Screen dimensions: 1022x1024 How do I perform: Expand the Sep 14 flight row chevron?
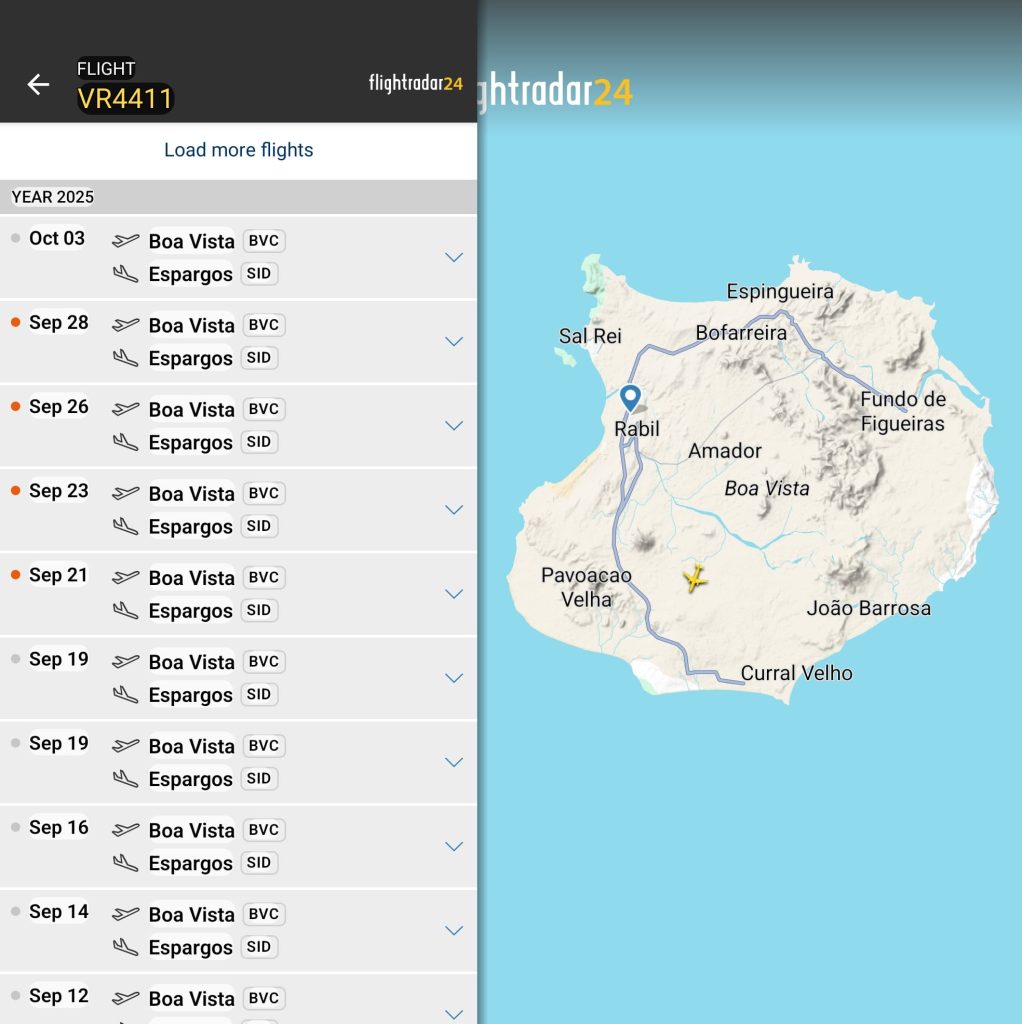click(x=454, y=930)
